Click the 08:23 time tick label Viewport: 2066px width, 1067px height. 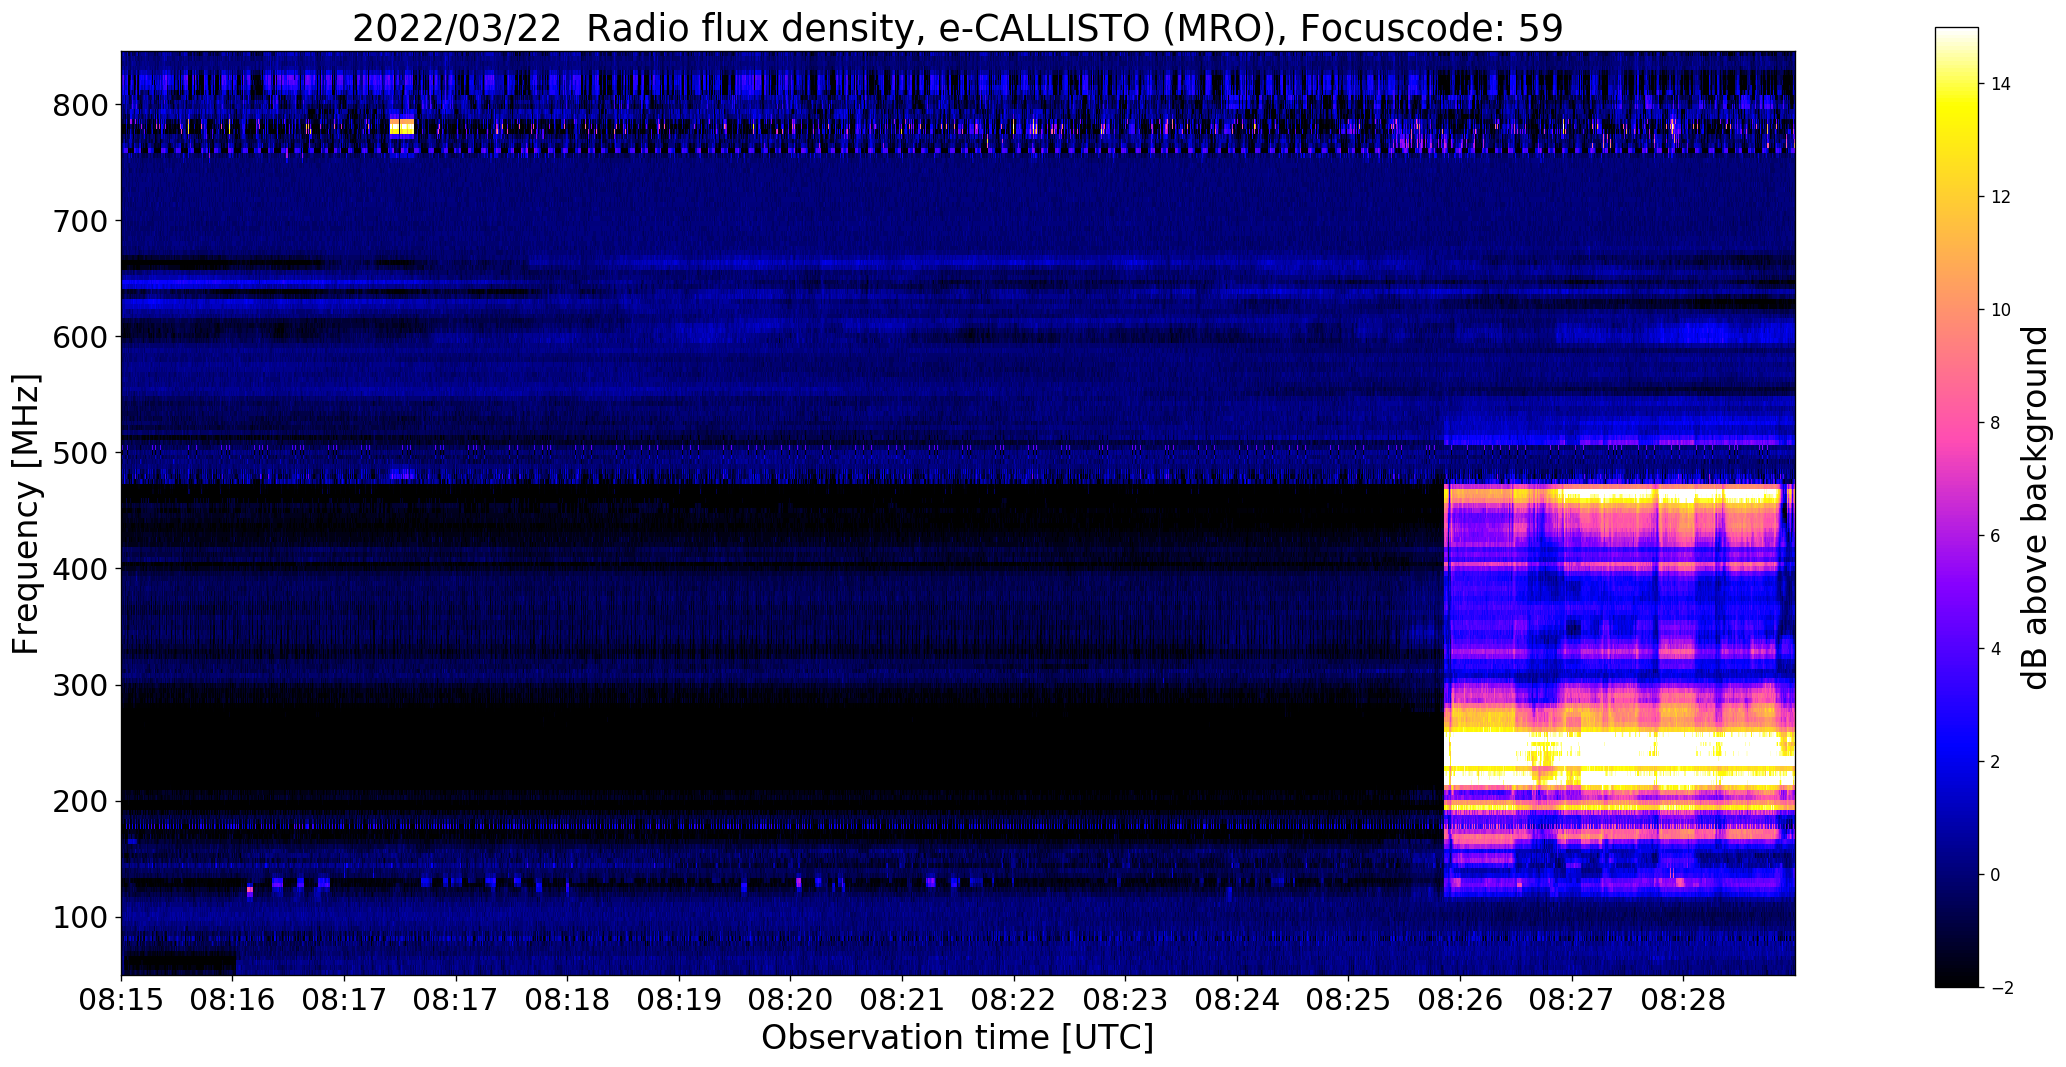(x=1125, y=1001)
